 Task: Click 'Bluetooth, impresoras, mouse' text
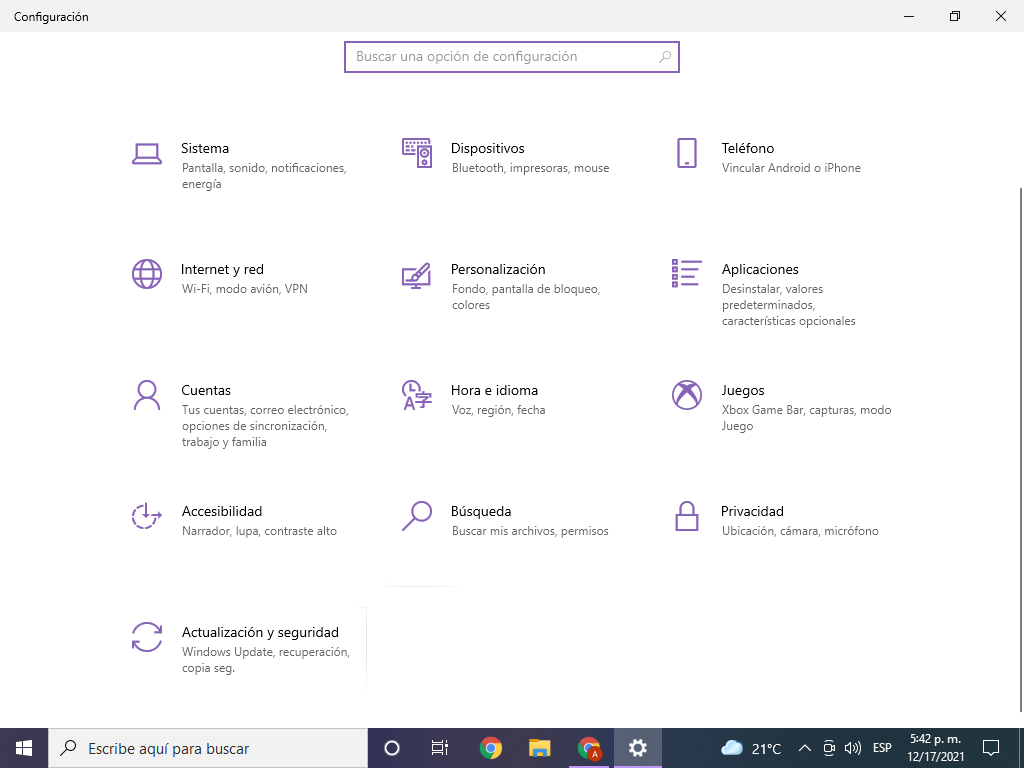(x=530, y=168)
